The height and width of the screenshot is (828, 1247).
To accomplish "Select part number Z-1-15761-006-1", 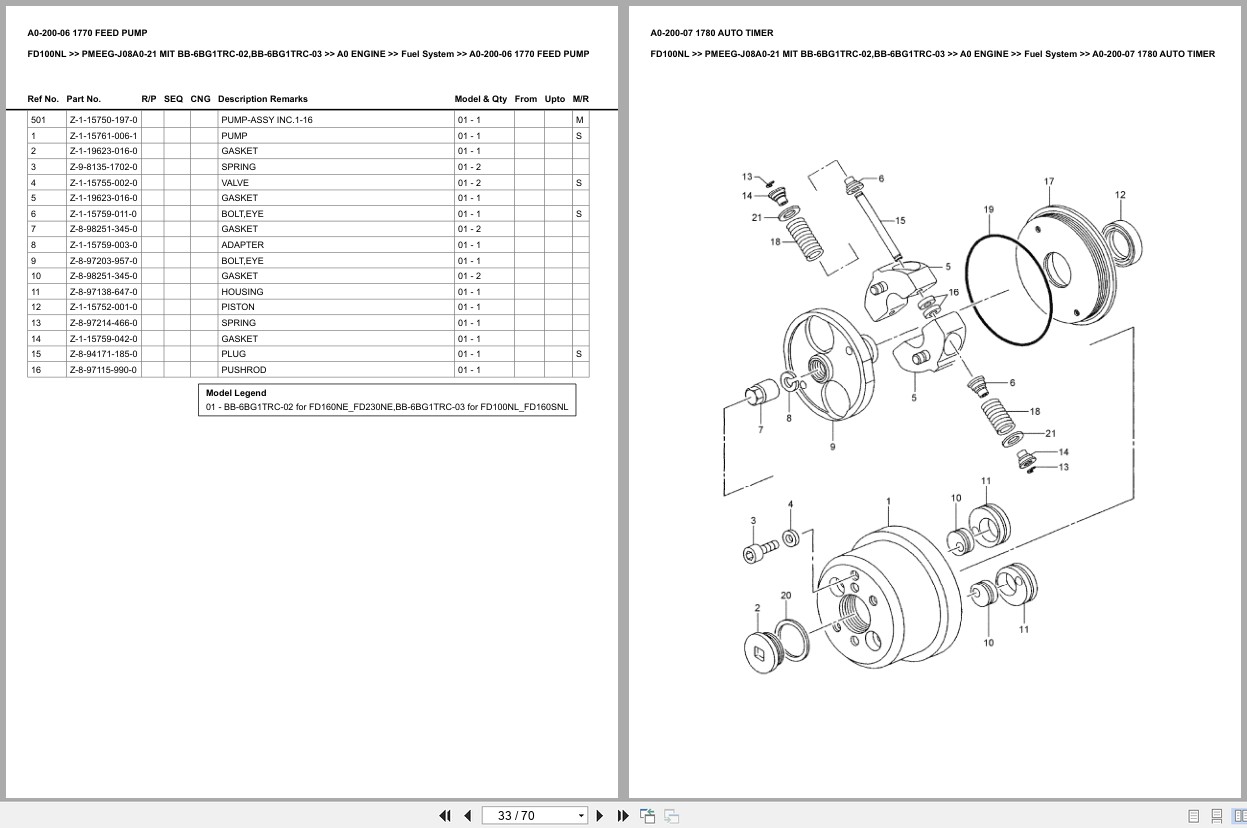I will [103, 135].
